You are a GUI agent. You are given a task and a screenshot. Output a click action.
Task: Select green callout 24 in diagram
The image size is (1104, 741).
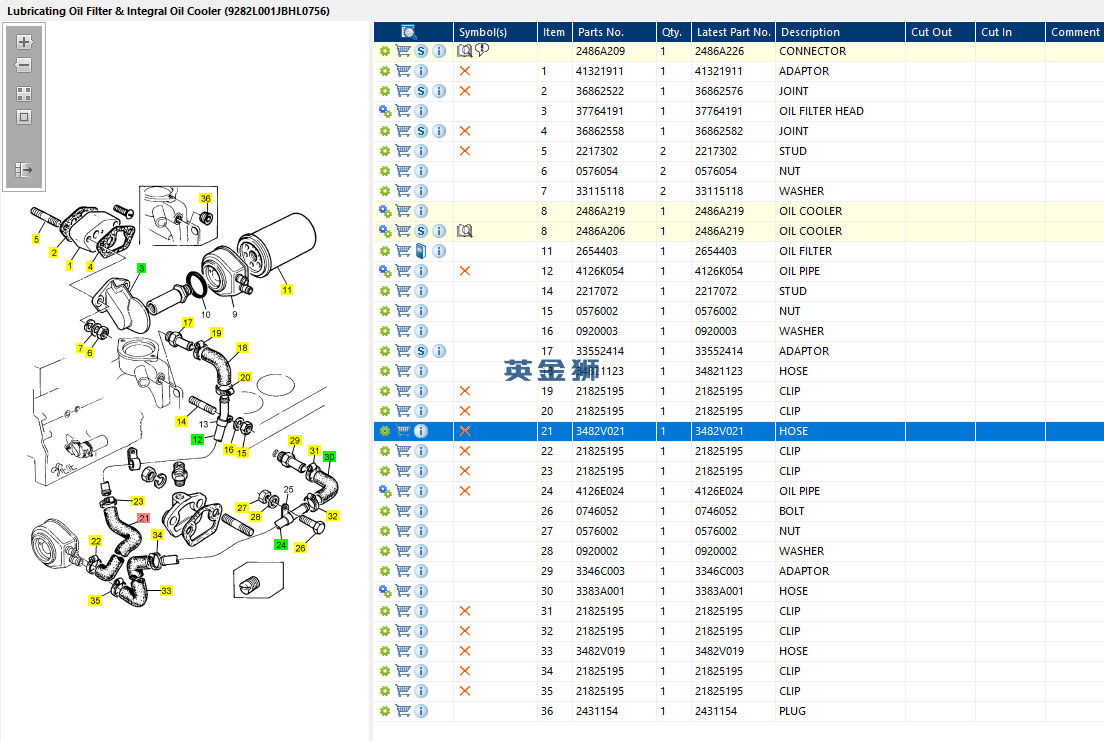click(x=281, y=544)
